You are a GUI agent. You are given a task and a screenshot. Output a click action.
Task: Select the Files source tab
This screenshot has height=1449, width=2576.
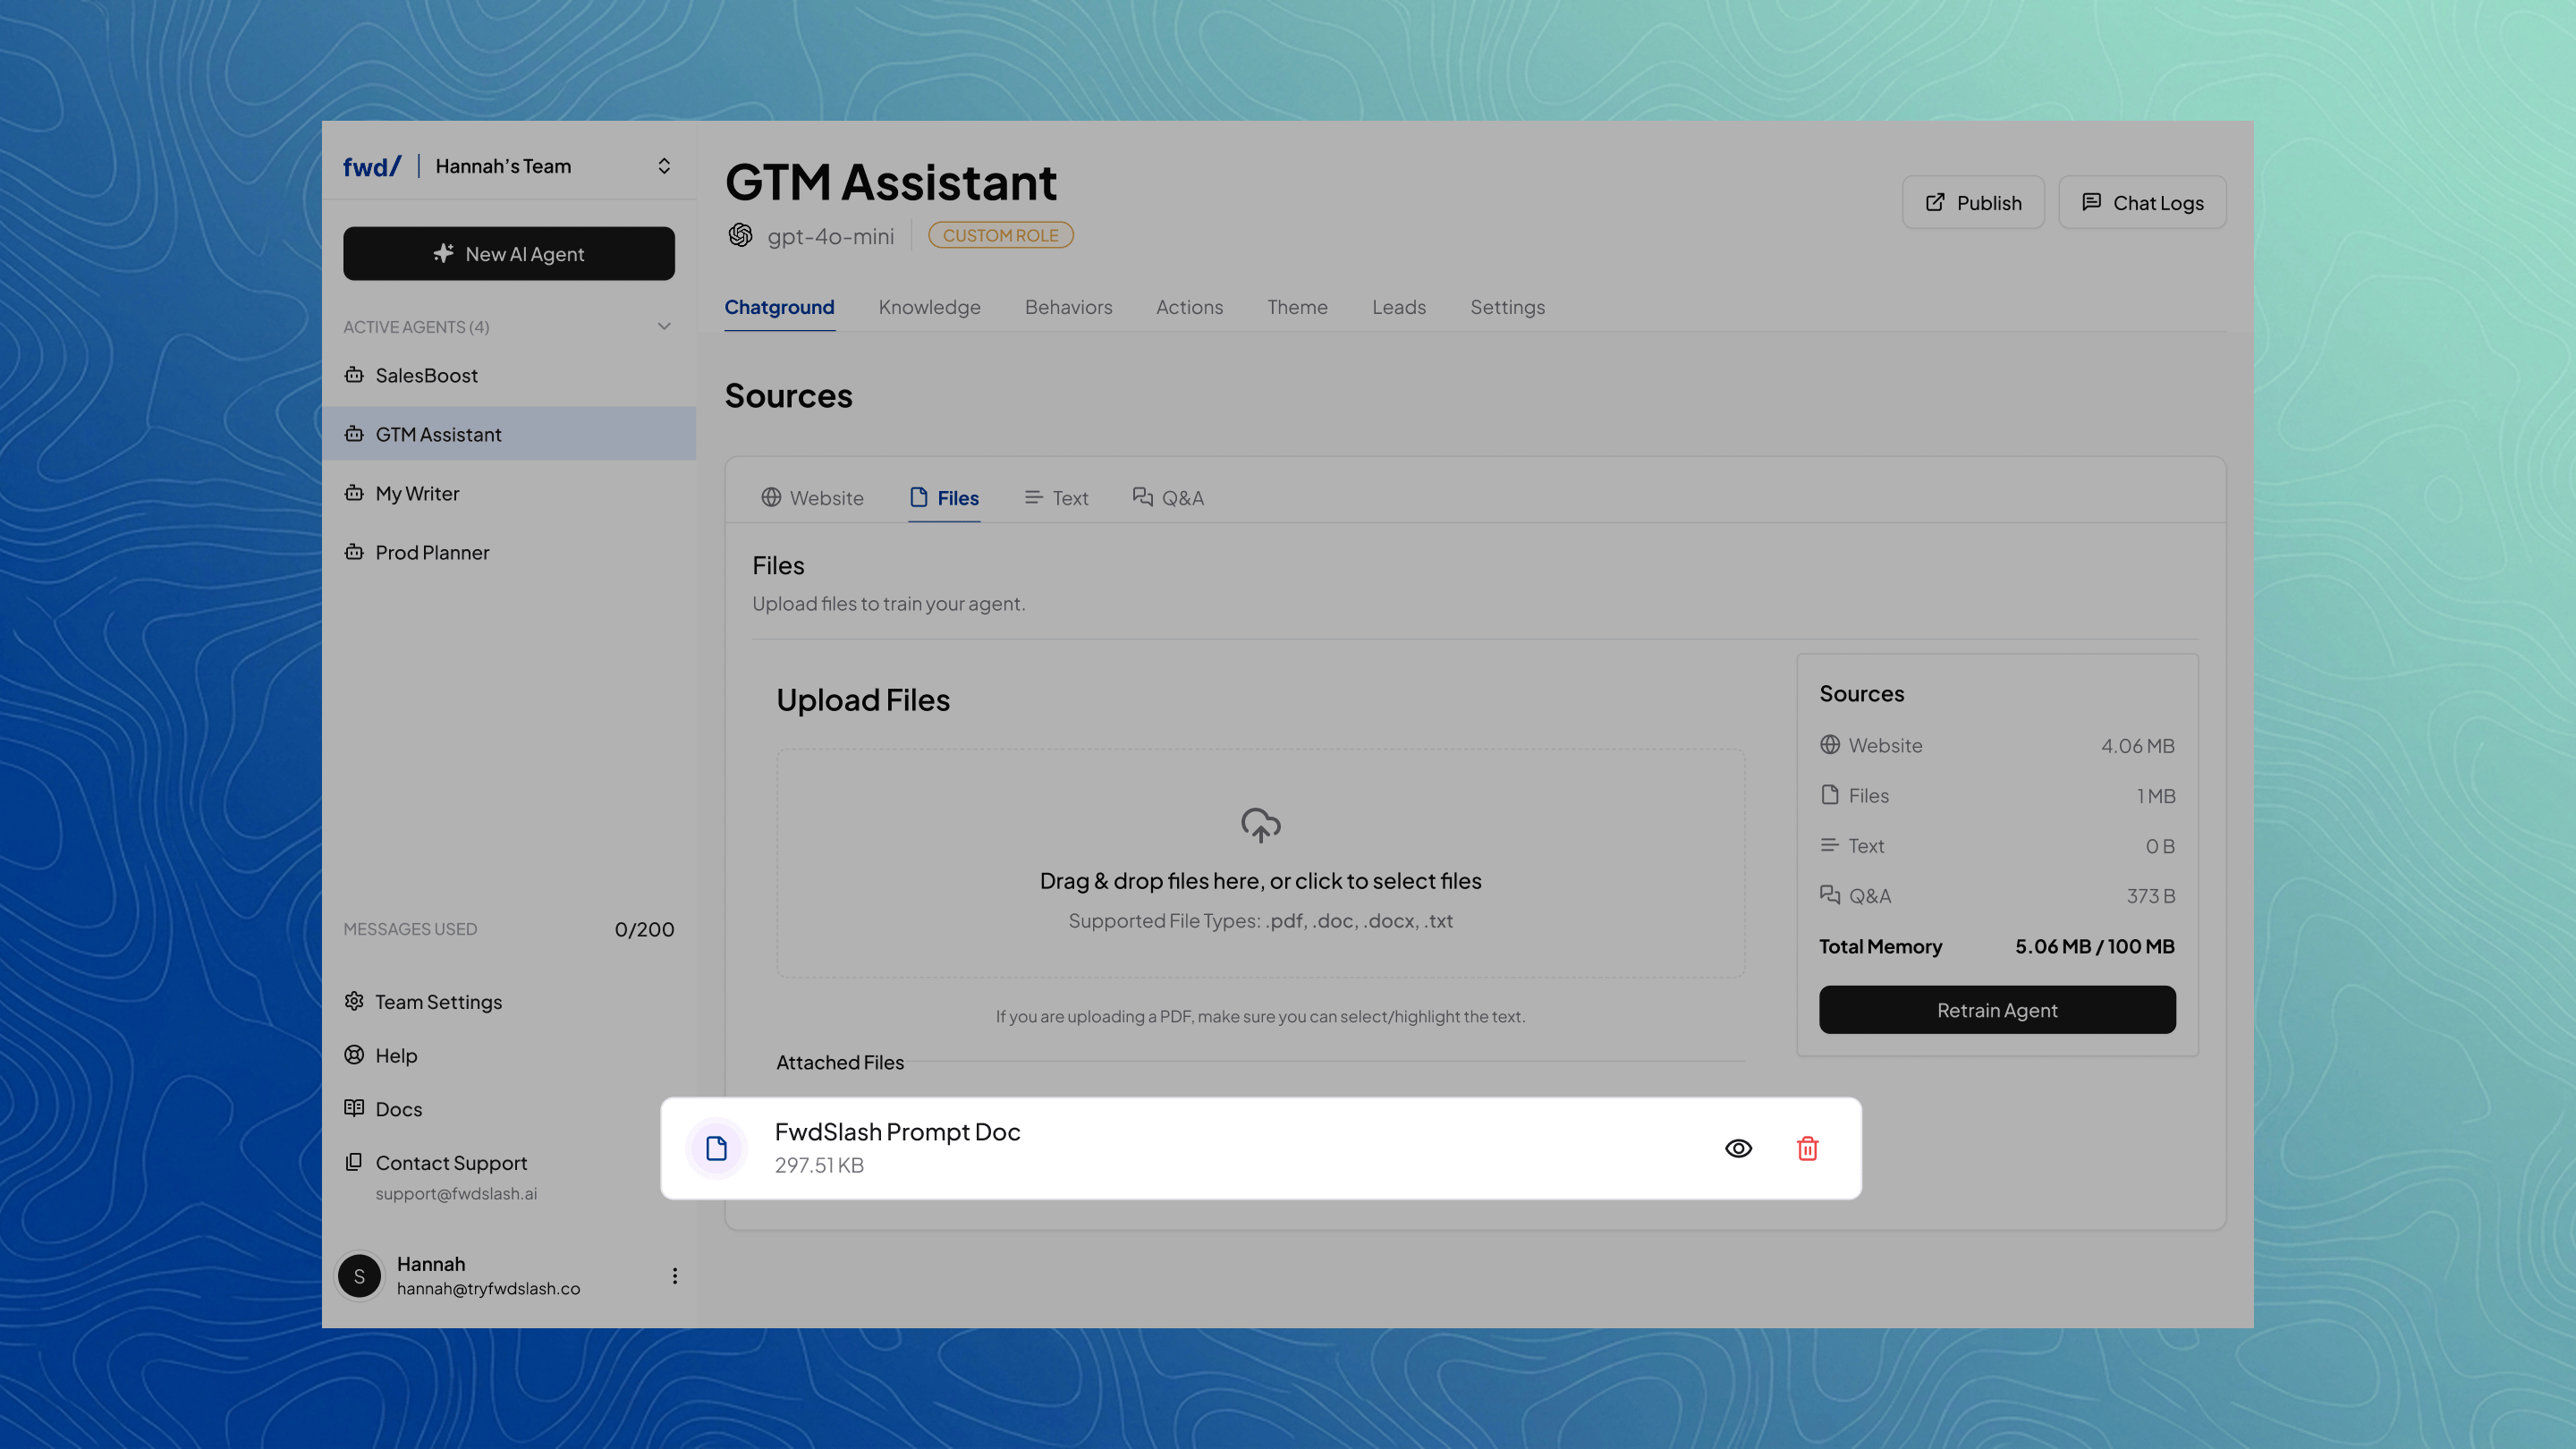click(944, 497)
